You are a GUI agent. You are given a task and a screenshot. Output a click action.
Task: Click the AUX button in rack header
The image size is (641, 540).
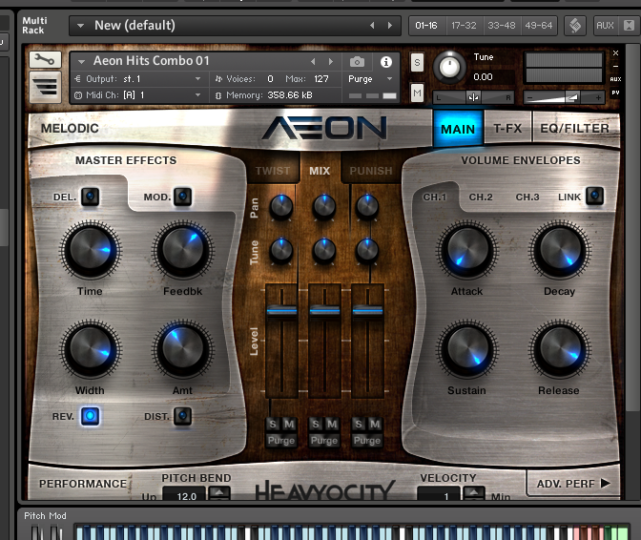click(x=604, y=25)
